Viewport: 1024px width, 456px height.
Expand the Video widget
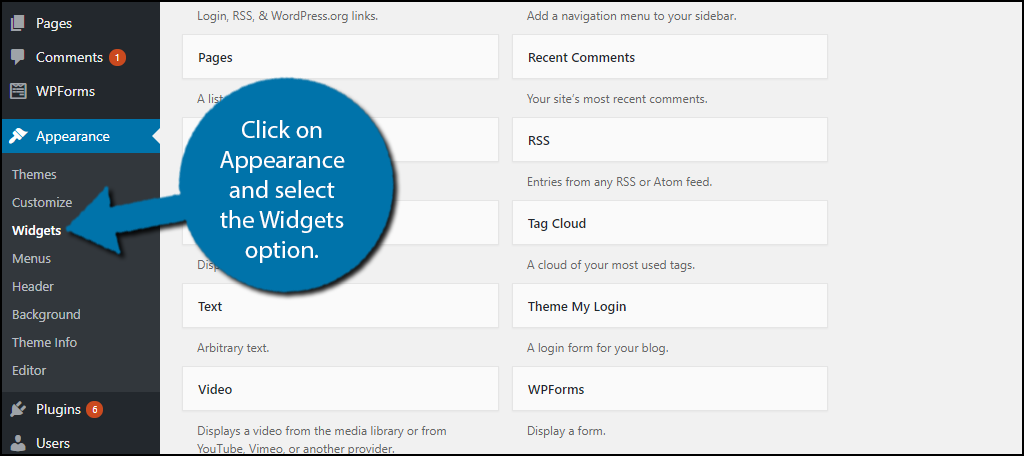point(340,389)
